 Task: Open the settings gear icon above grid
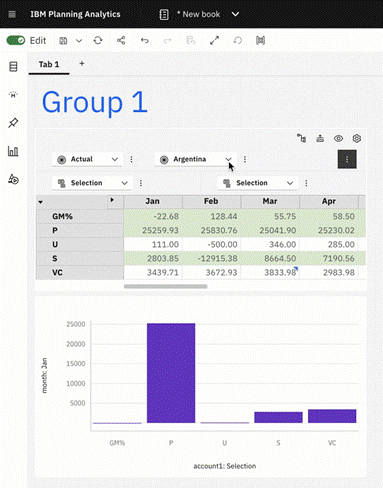pos(357,138)
